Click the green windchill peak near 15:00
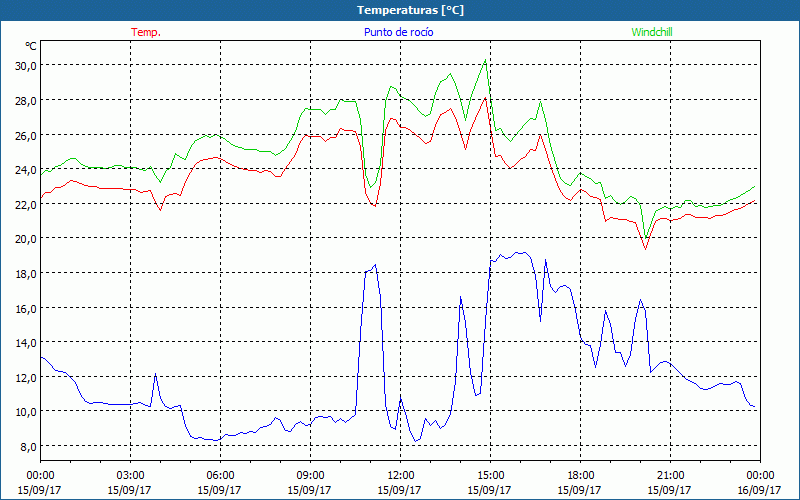The image size is (800, 500). [x=485, y=61]
